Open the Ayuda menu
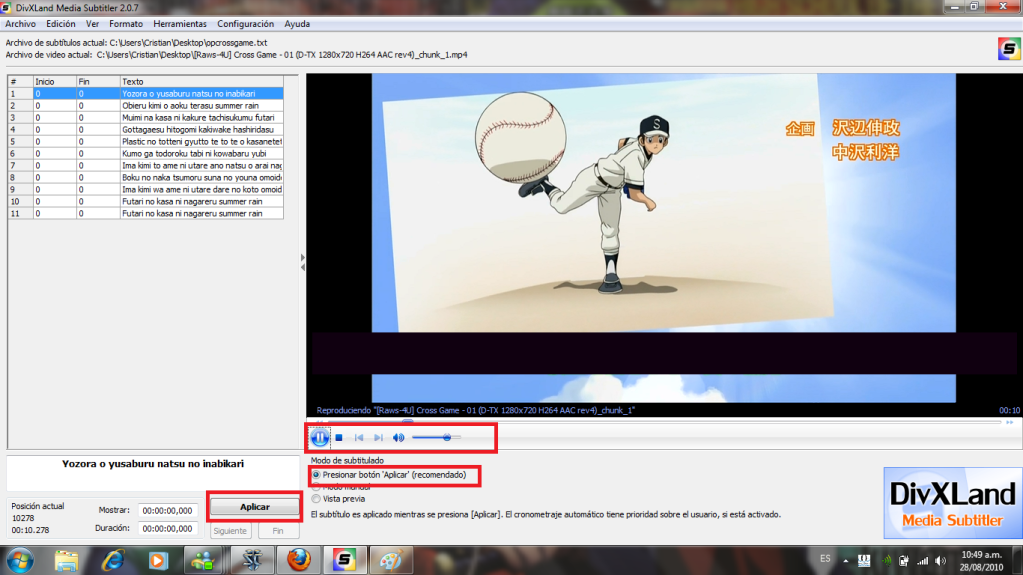Viewport: 1023px width, 575px height. point(297,23)
